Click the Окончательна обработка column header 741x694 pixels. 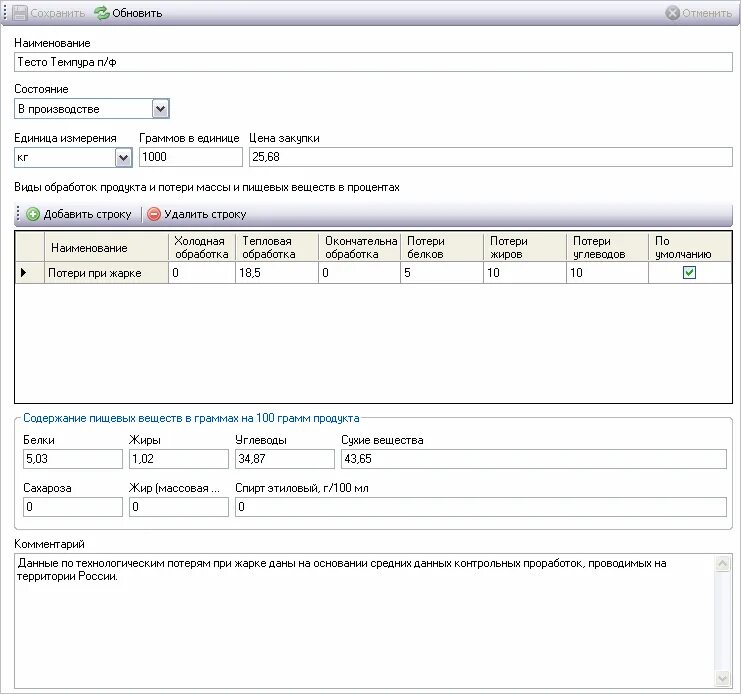point(359,248)
